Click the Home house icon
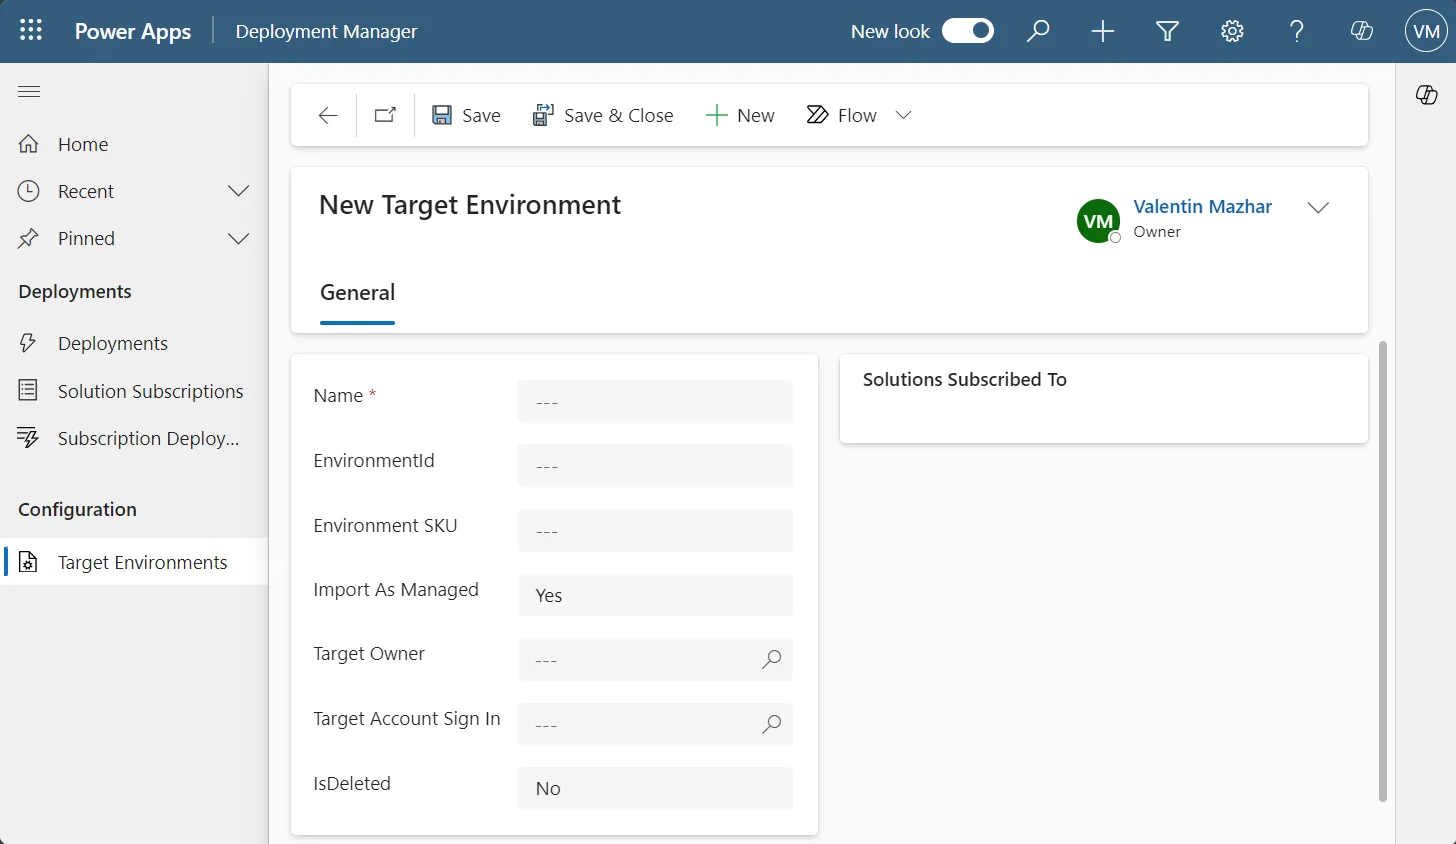Viewport: 1456px width, 844px height. tap(29, 144)
